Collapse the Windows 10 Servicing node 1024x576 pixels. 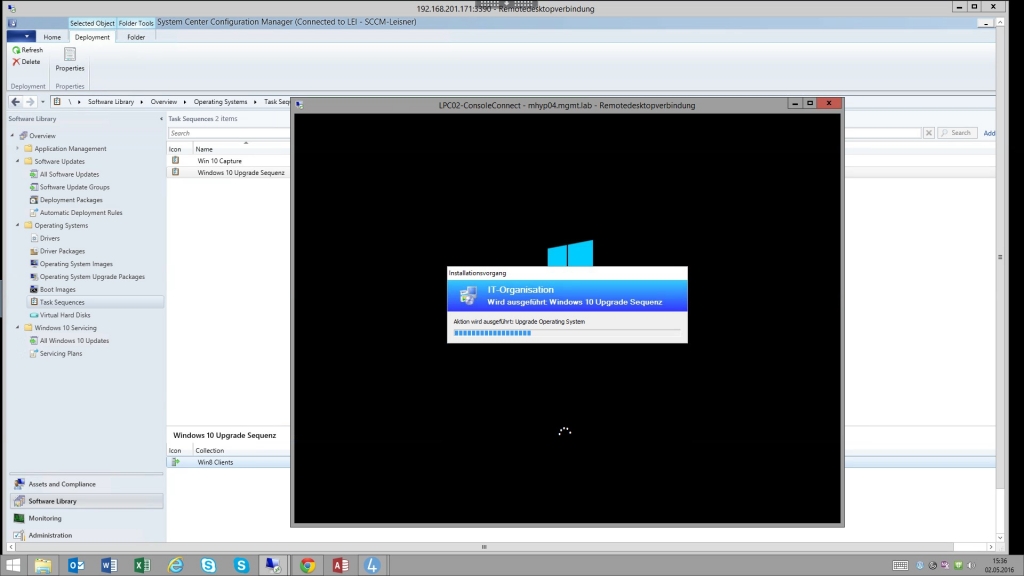point(18,328)
